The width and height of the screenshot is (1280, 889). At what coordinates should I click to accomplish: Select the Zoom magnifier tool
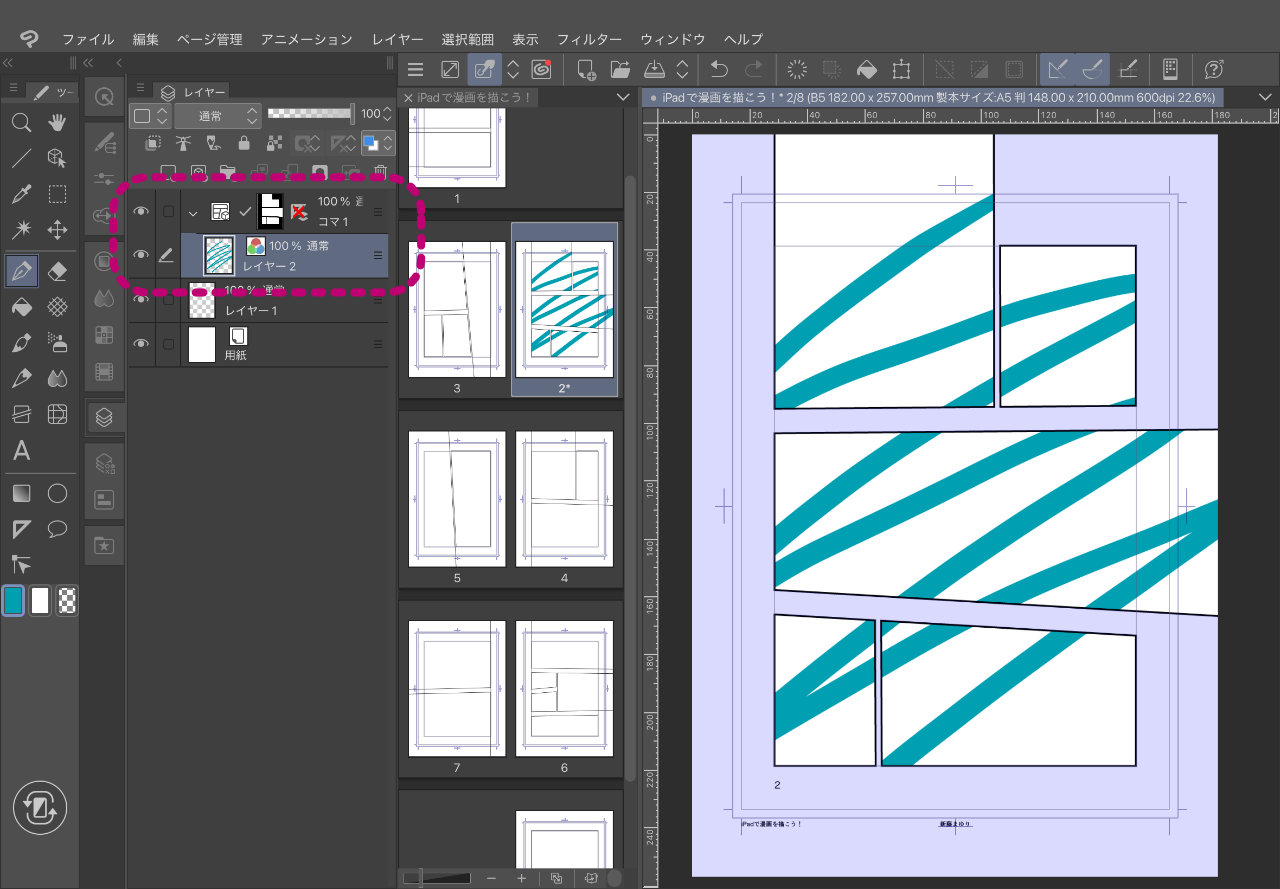(20, 123)
